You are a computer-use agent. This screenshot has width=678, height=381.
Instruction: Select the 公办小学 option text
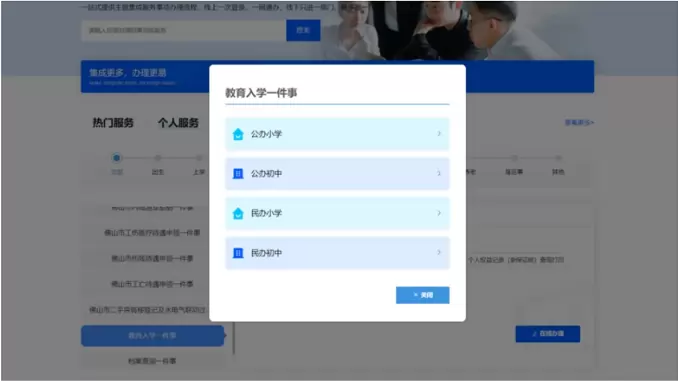tap(266, 134)
